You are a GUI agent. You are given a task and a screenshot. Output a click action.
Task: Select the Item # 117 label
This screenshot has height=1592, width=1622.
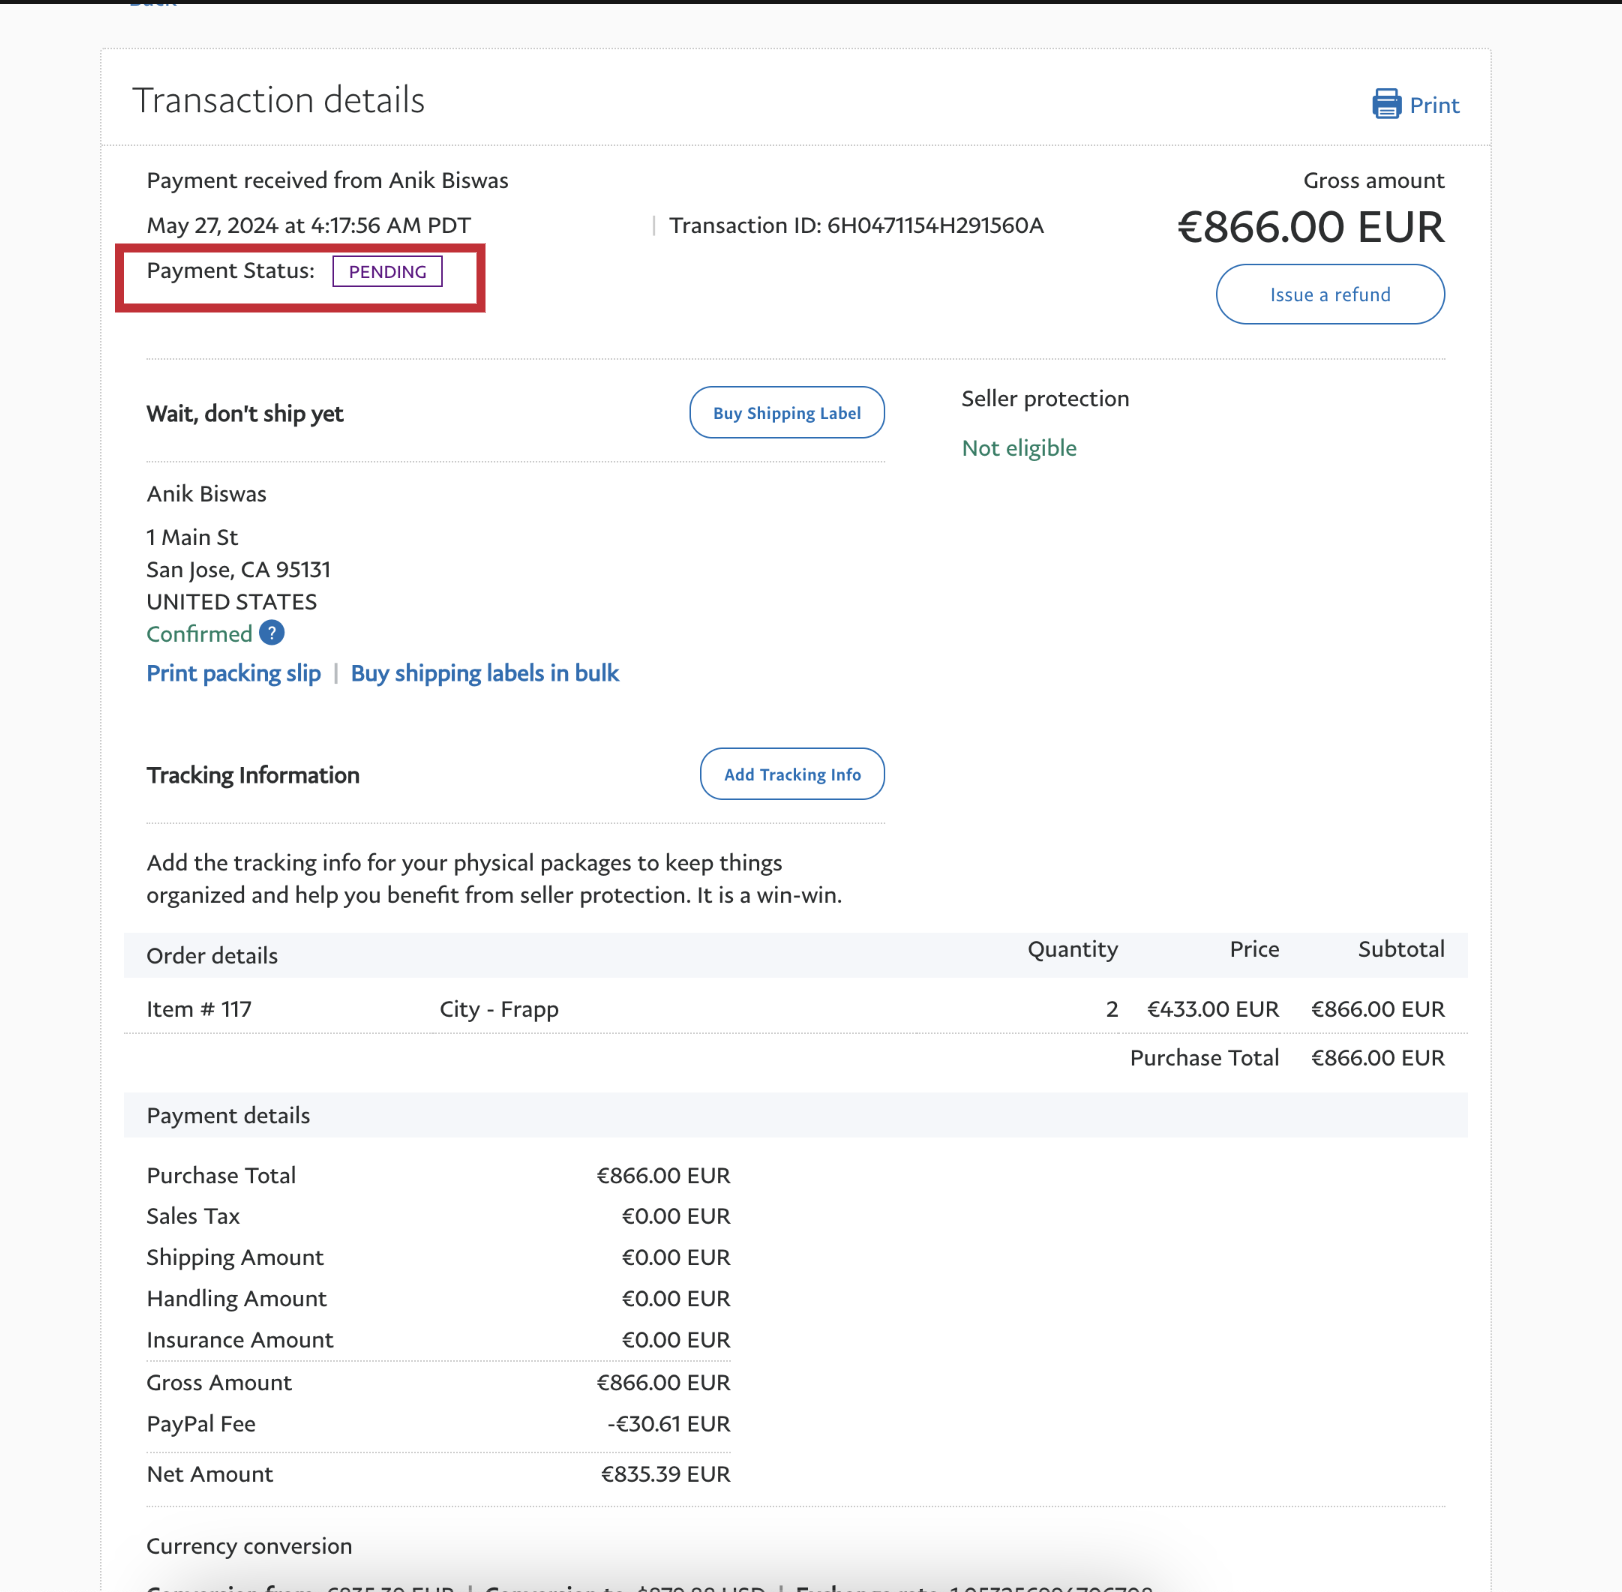199,1009
